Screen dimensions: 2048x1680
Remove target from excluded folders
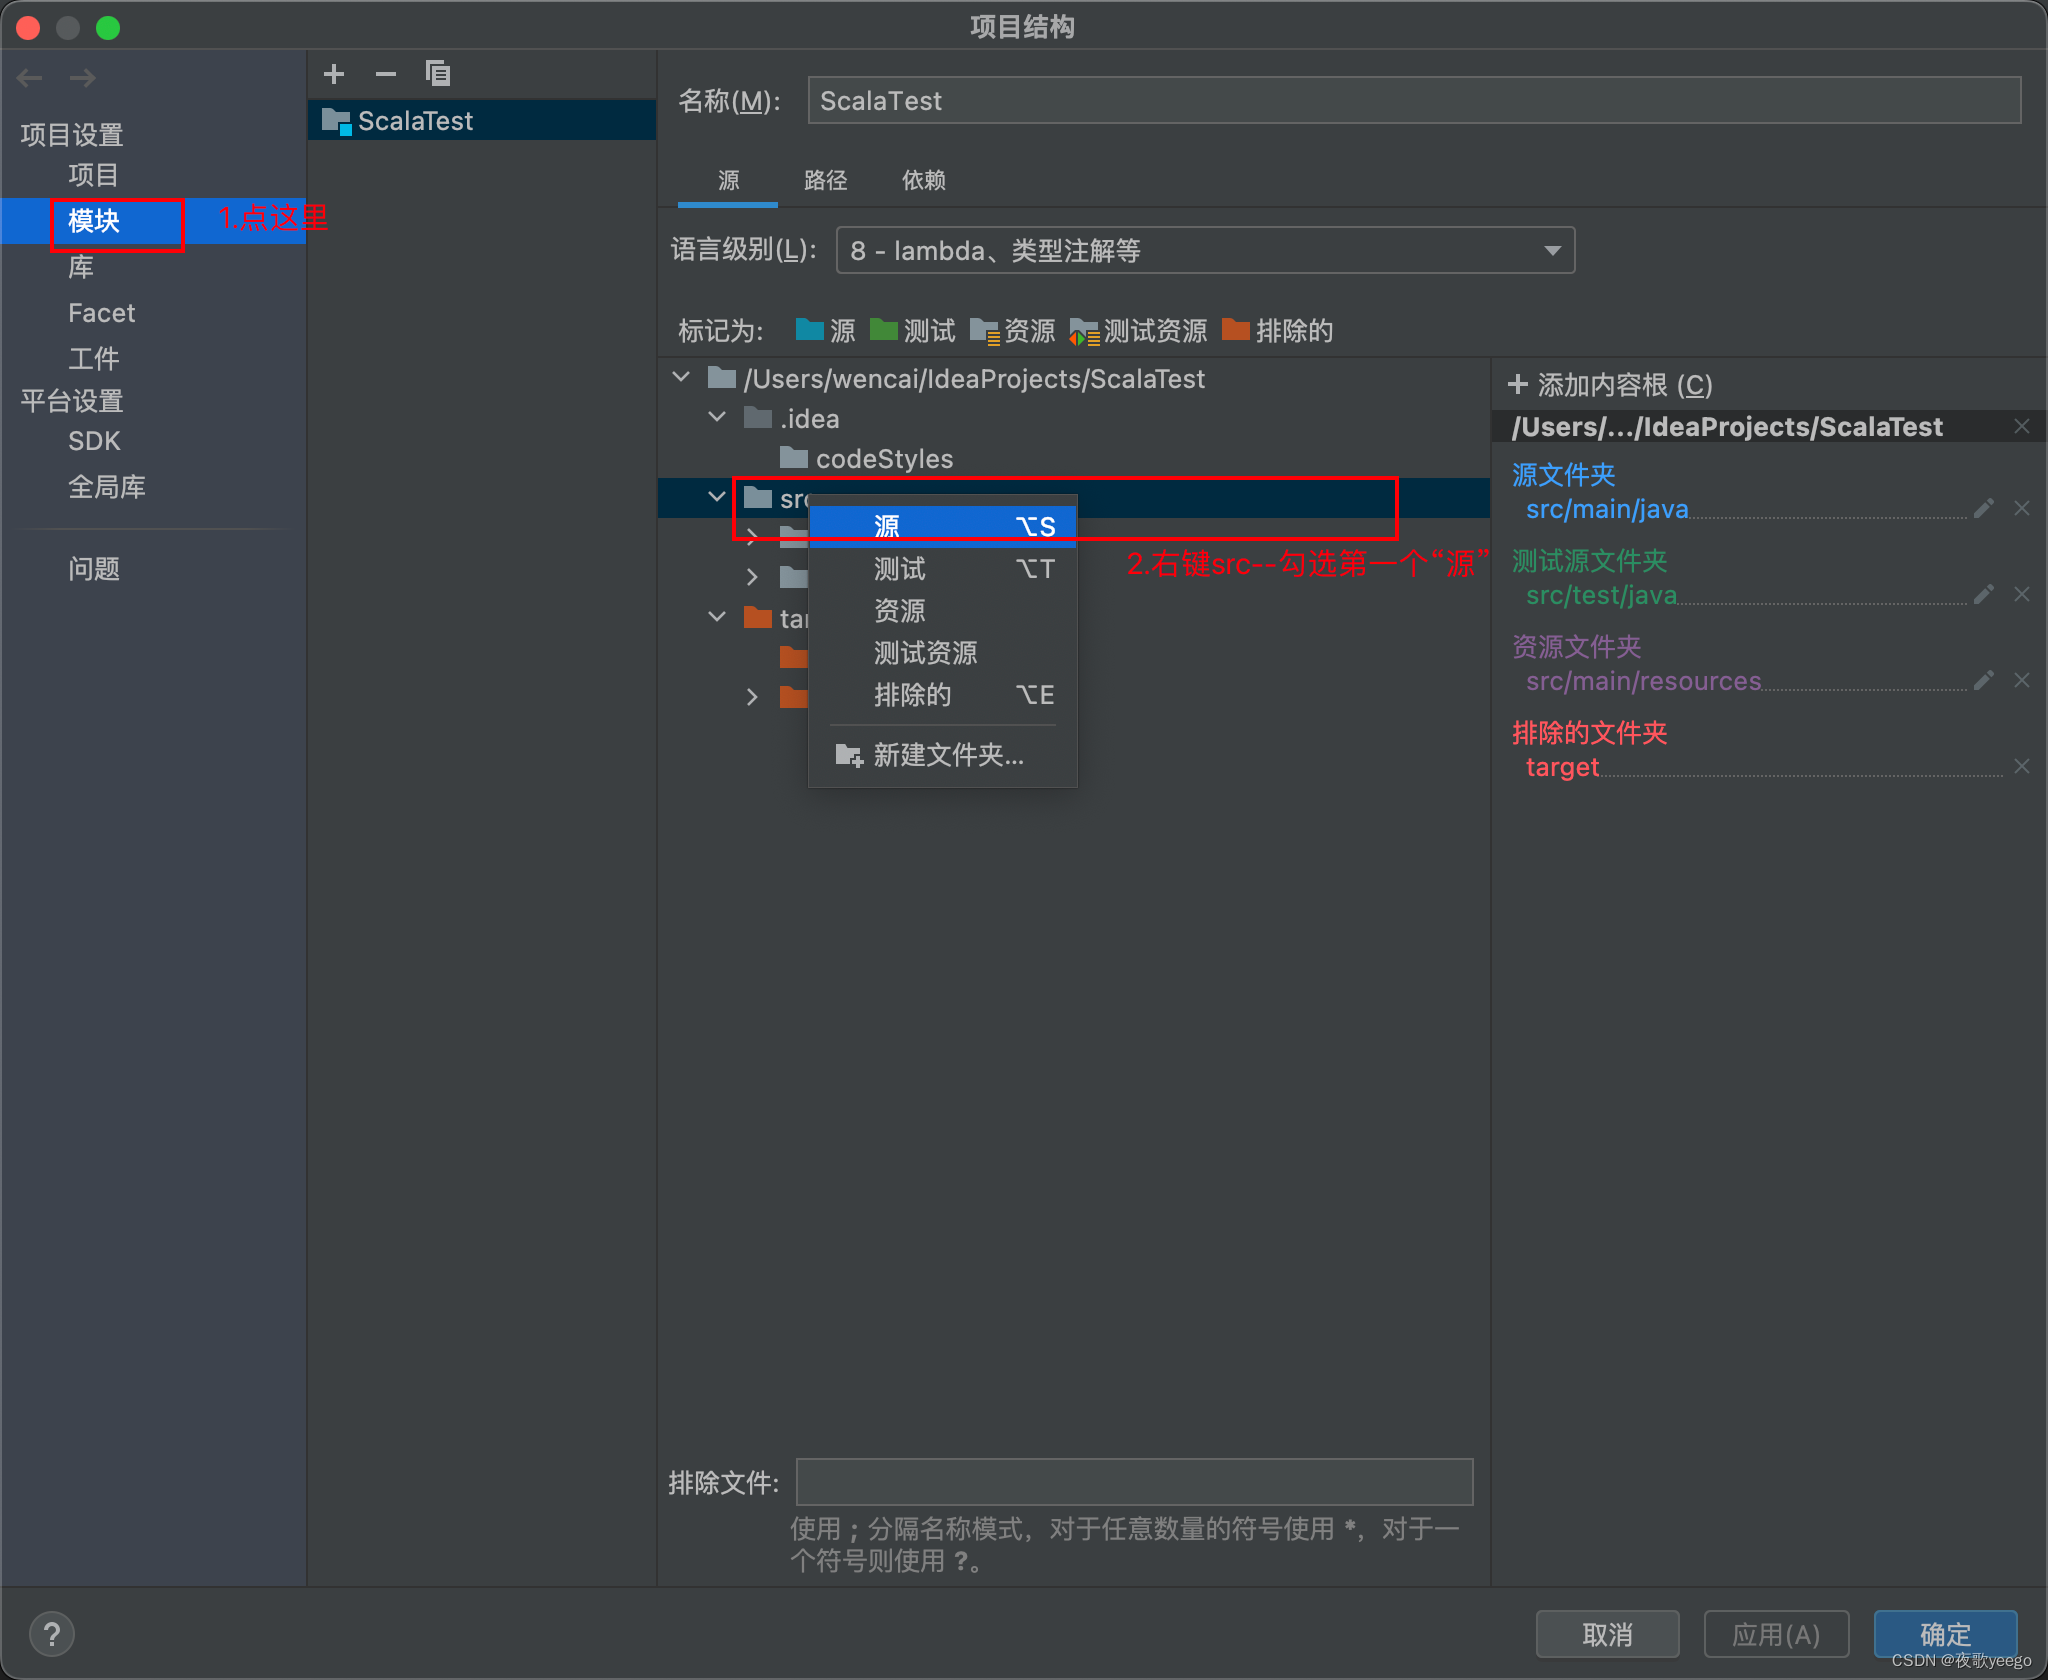tap(2022, 767)
